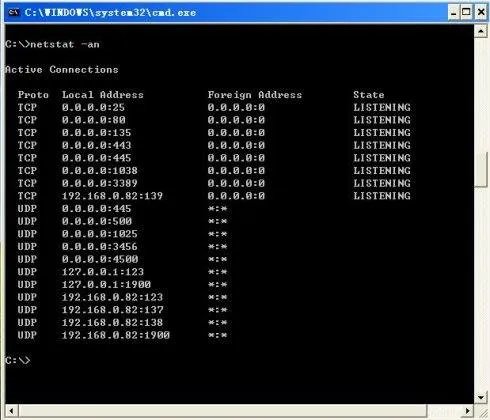Click the netstat -an command line
490x420 pixels.
click(52, 44)
